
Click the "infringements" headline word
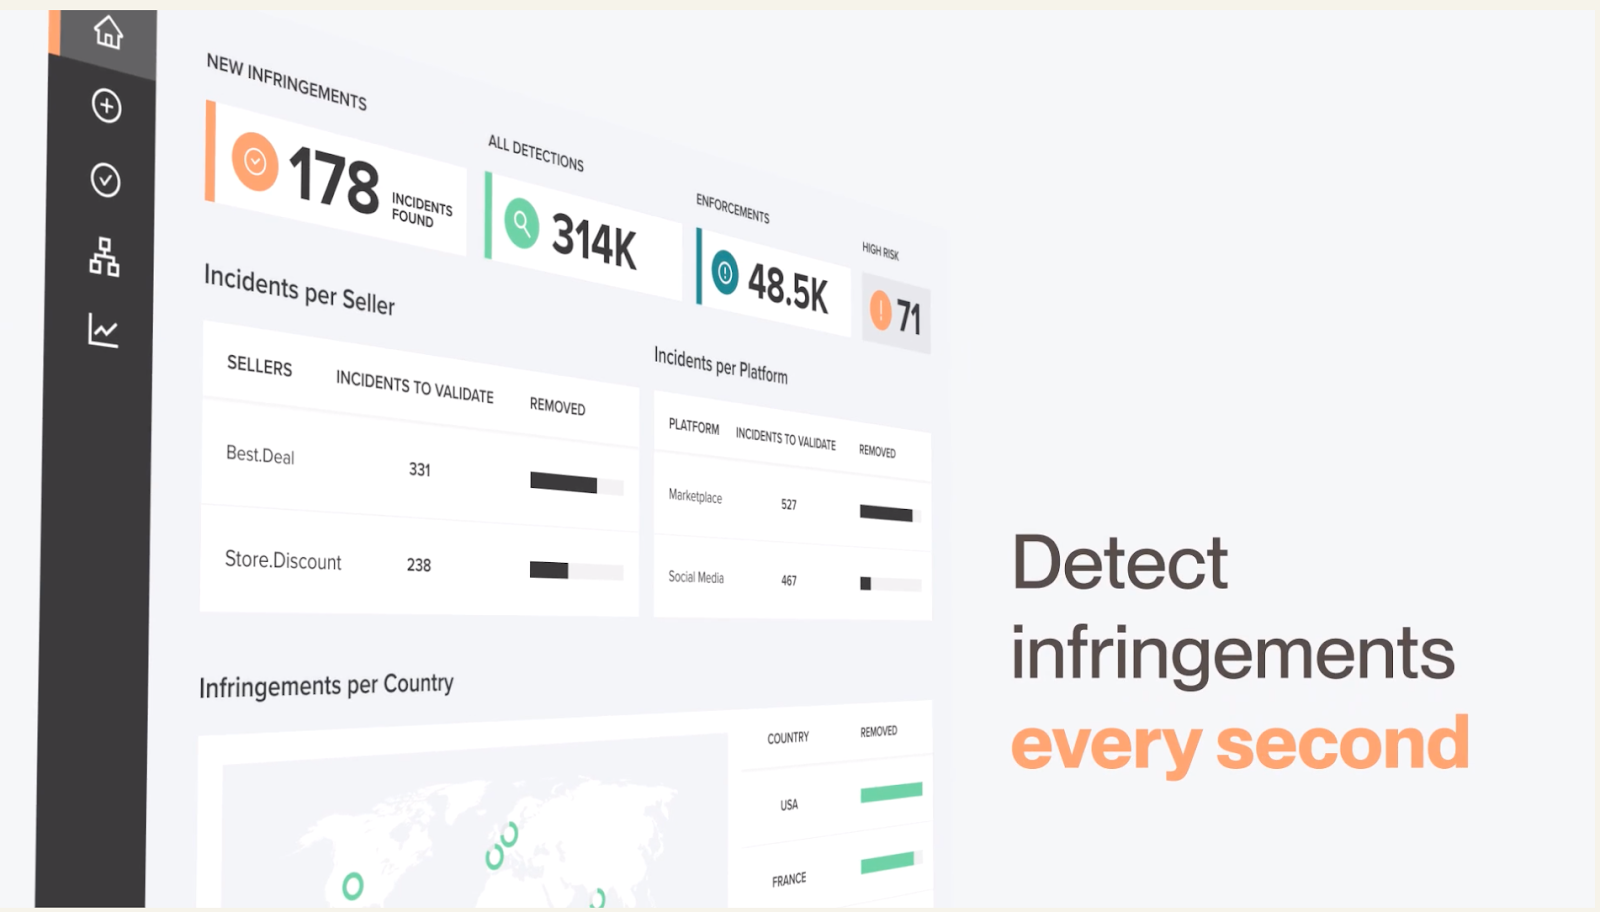click(1233, 655)
